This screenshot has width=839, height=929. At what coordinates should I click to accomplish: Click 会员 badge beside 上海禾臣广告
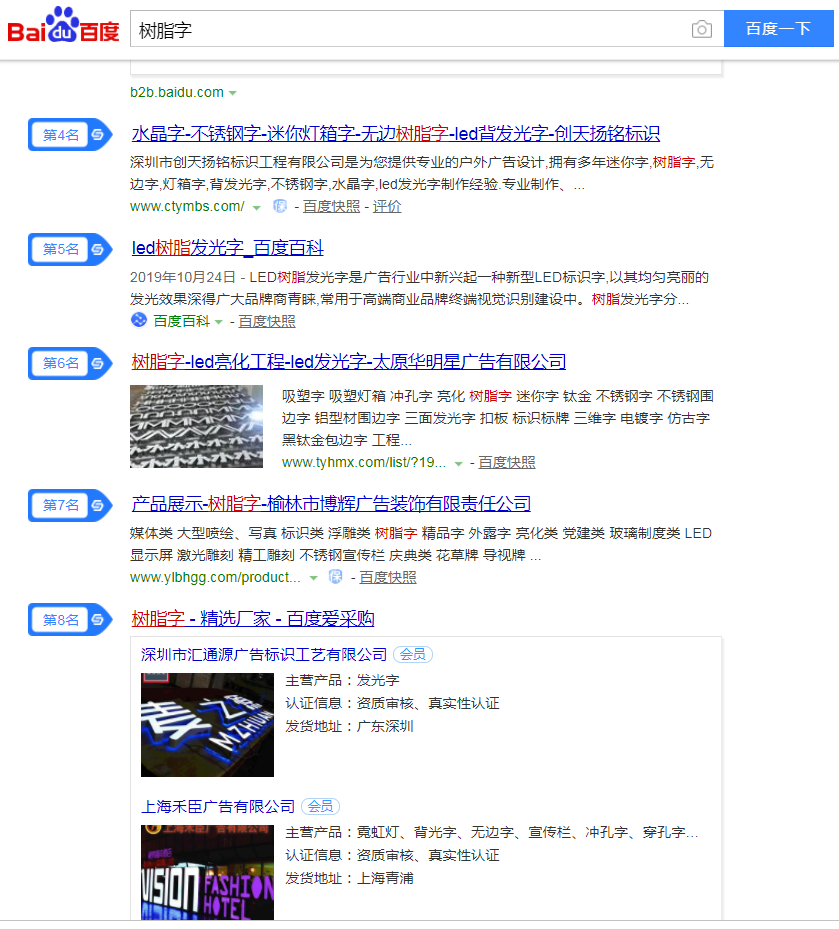coord(321,806)
